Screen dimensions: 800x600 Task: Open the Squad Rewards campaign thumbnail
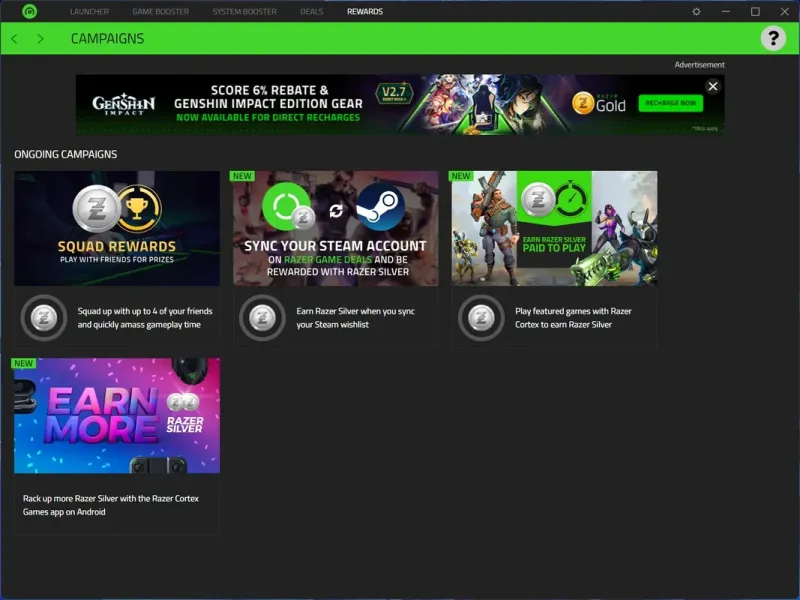pyautogui.click(x=117, y=228)
